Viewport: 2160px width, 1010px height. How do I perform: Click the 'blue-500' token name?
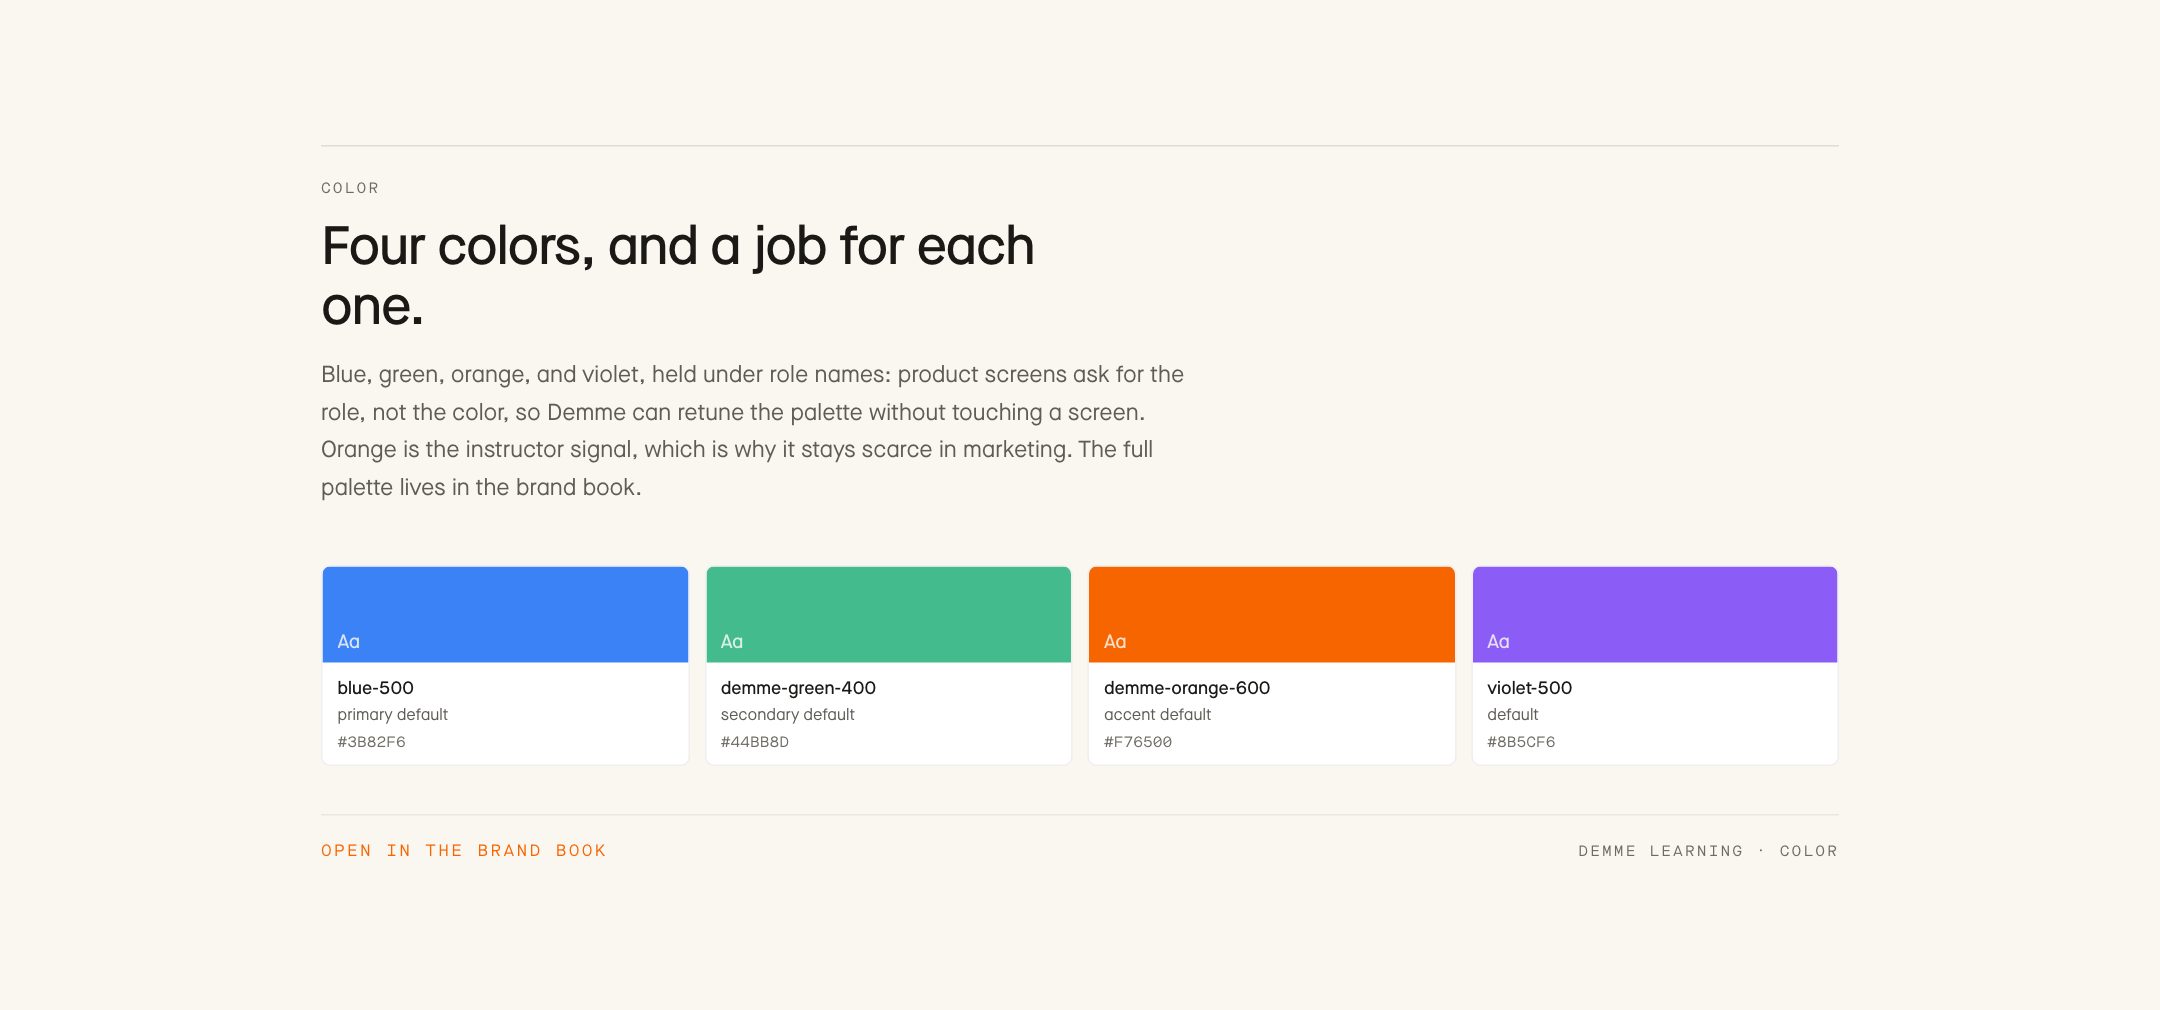coord(375,688)
